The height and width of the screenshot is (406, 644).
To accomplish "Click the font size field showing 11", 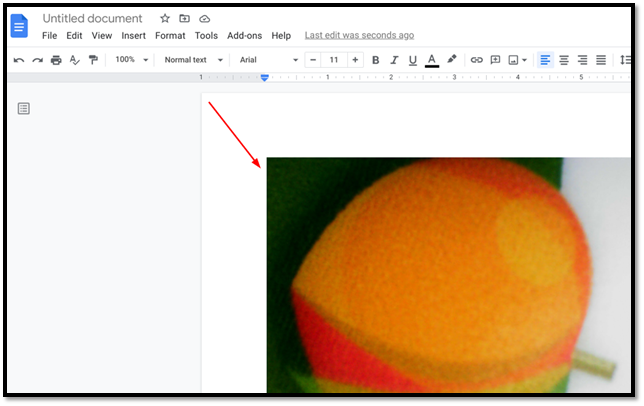I will 334,60.
